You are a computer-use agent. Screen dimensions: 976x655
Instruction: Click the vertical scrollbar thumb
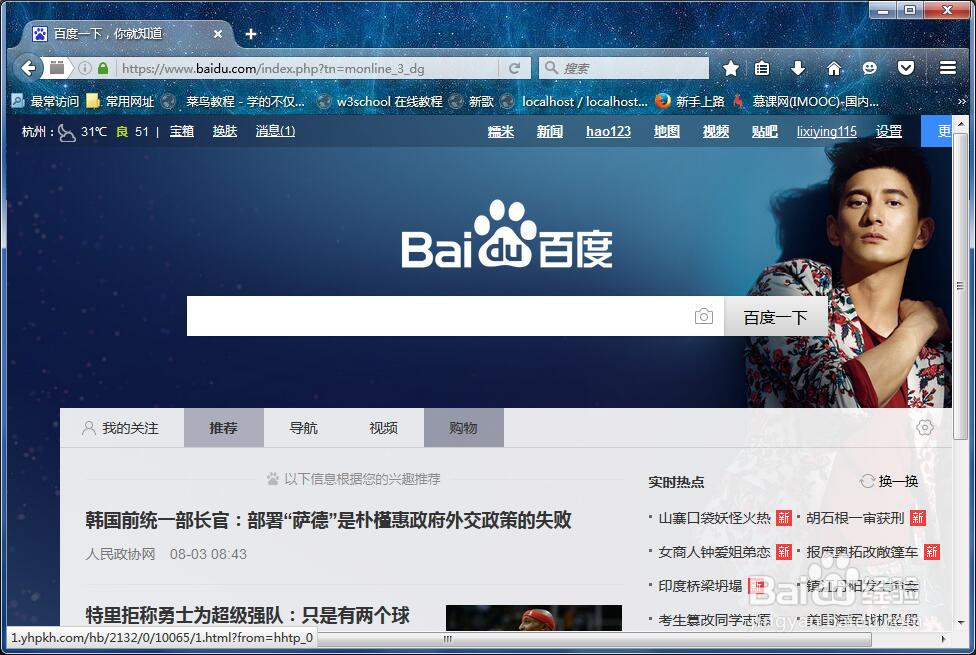click(960, 285)
